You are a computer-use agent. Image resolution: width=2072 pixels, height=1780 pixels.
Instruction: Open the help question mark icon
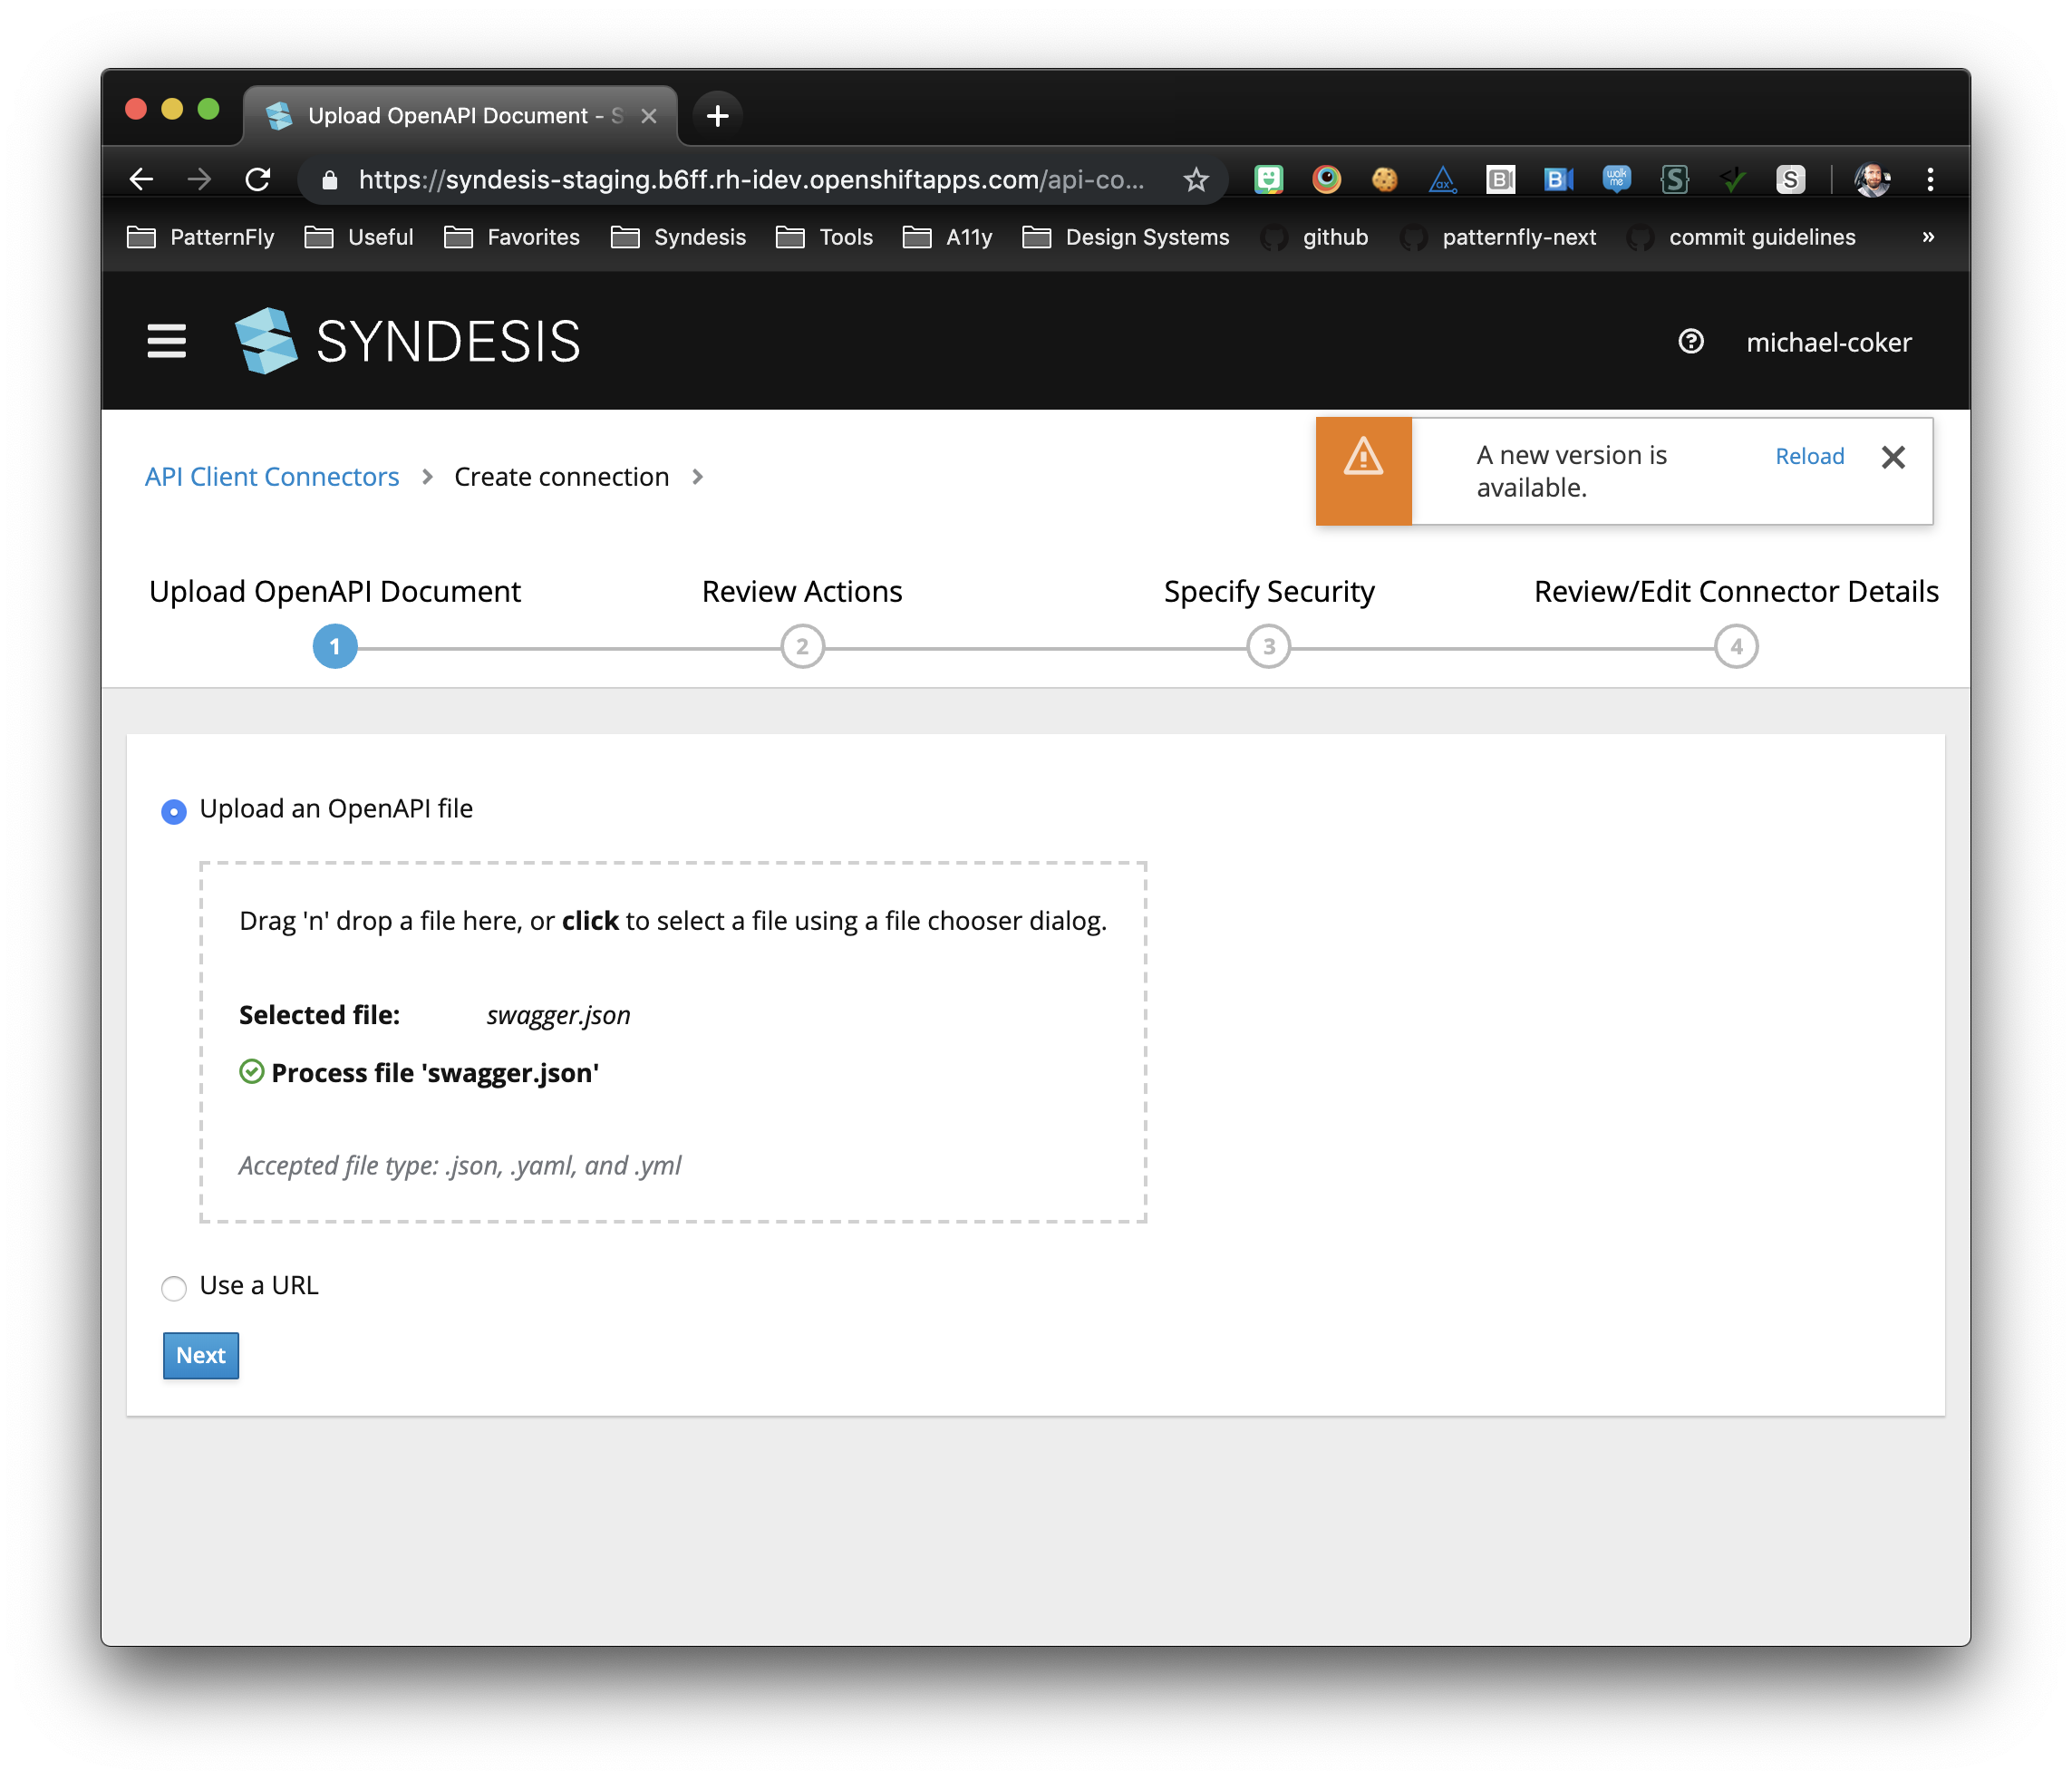click(x=1690, y=342)
